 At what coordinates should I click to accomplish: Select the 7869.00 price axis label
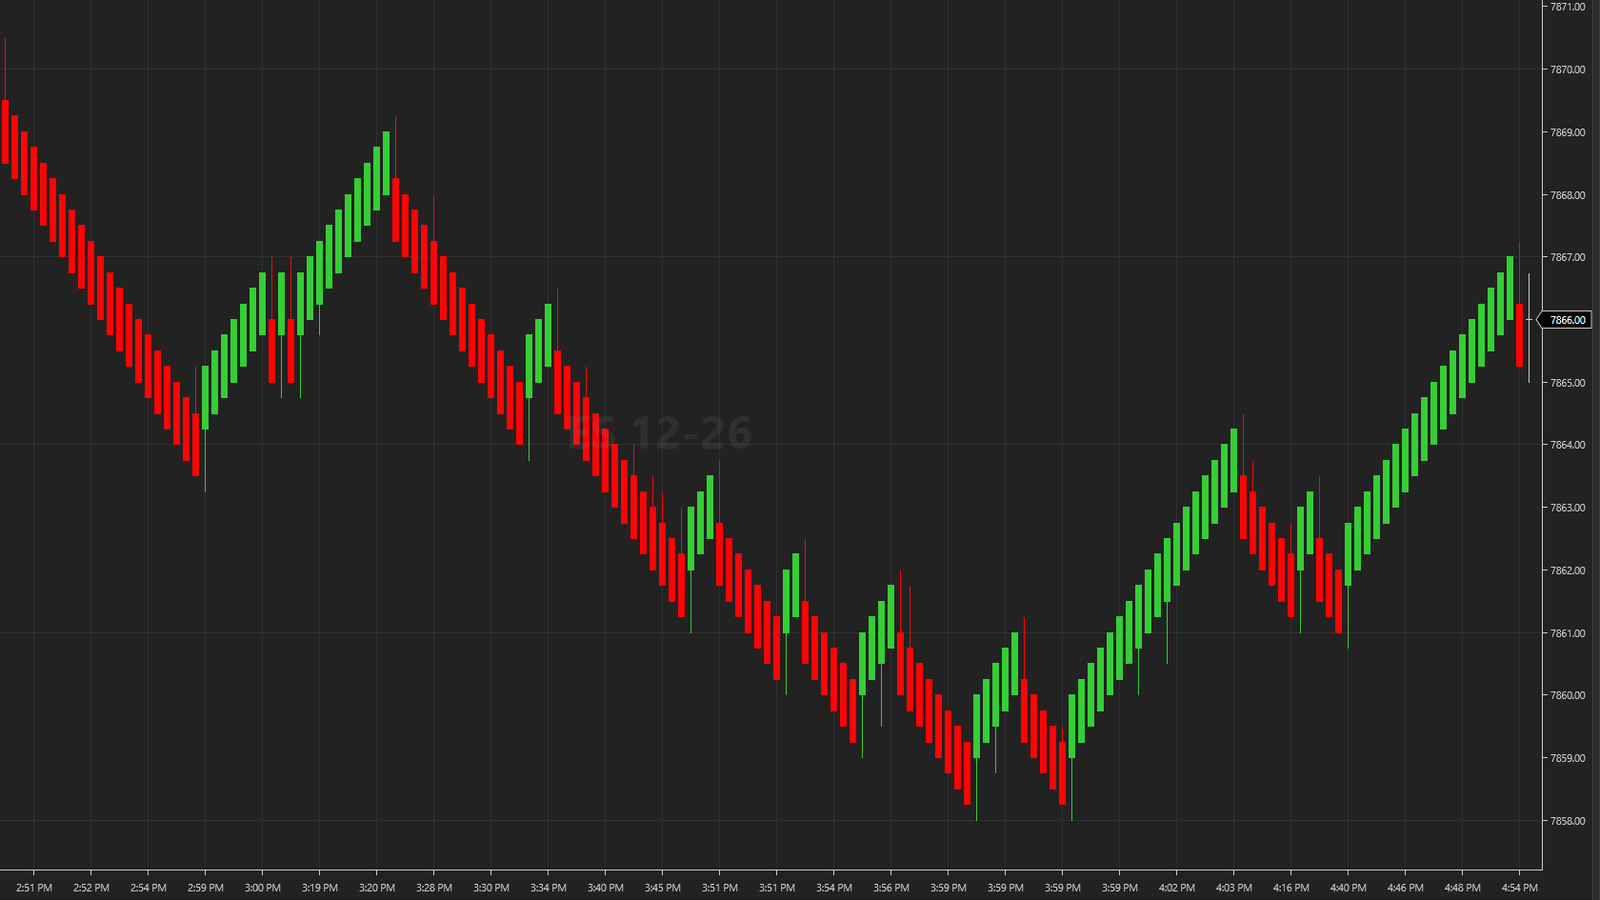1567,132
